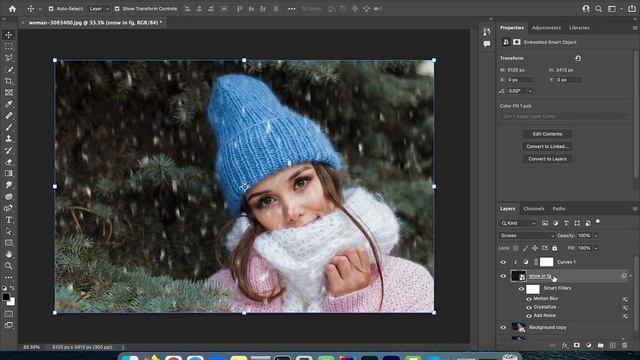Go to Photoshop Home screen

coord(12,9)
